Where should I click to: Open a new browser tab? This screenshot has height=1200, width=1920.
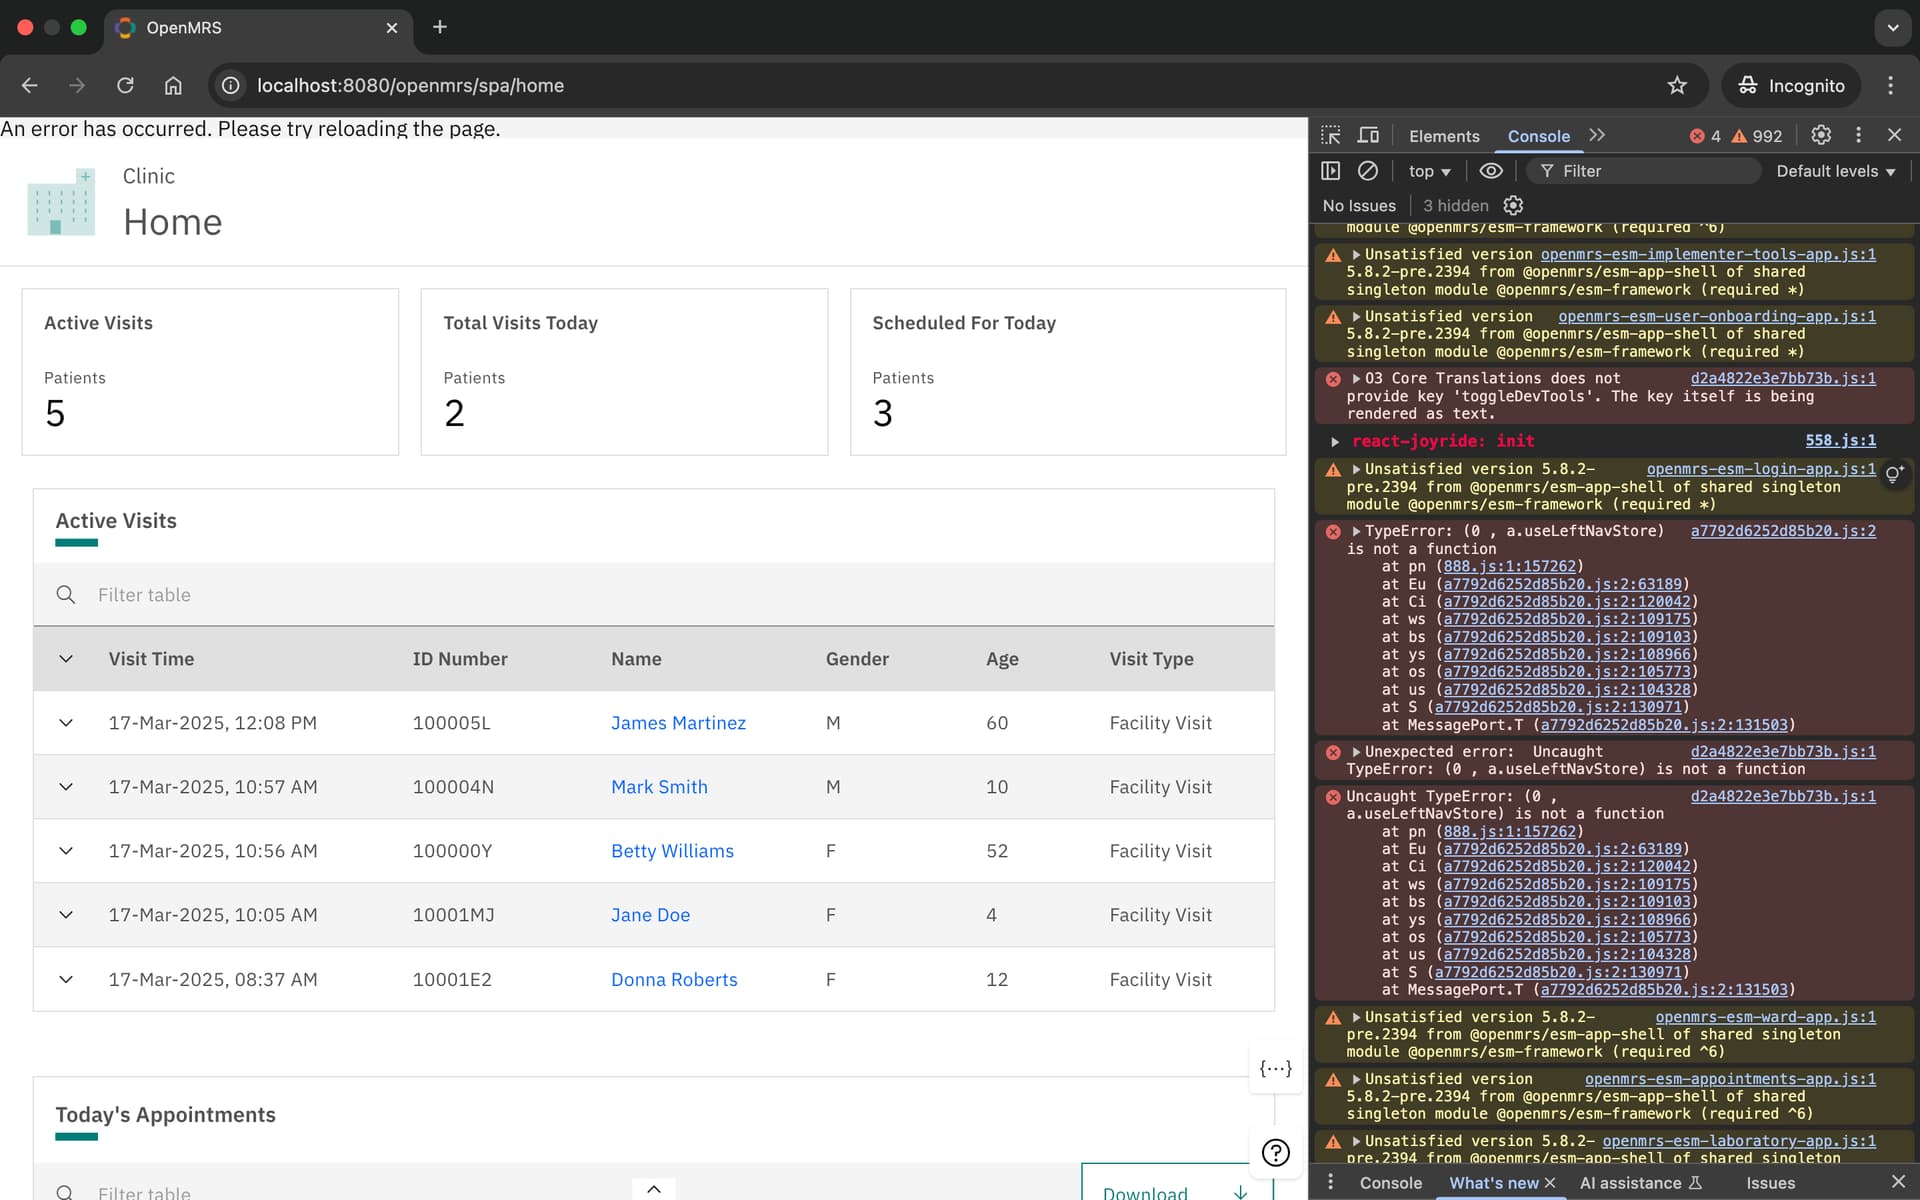click(440, 27)
